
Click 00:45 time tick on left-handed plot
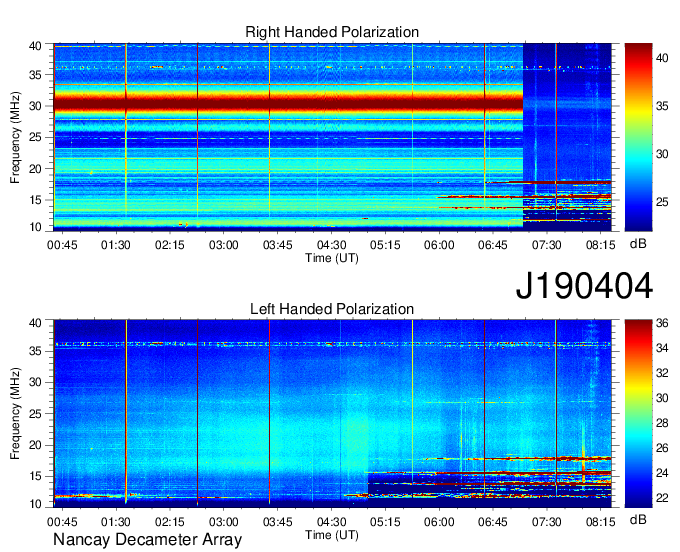[x=62, y=522]
